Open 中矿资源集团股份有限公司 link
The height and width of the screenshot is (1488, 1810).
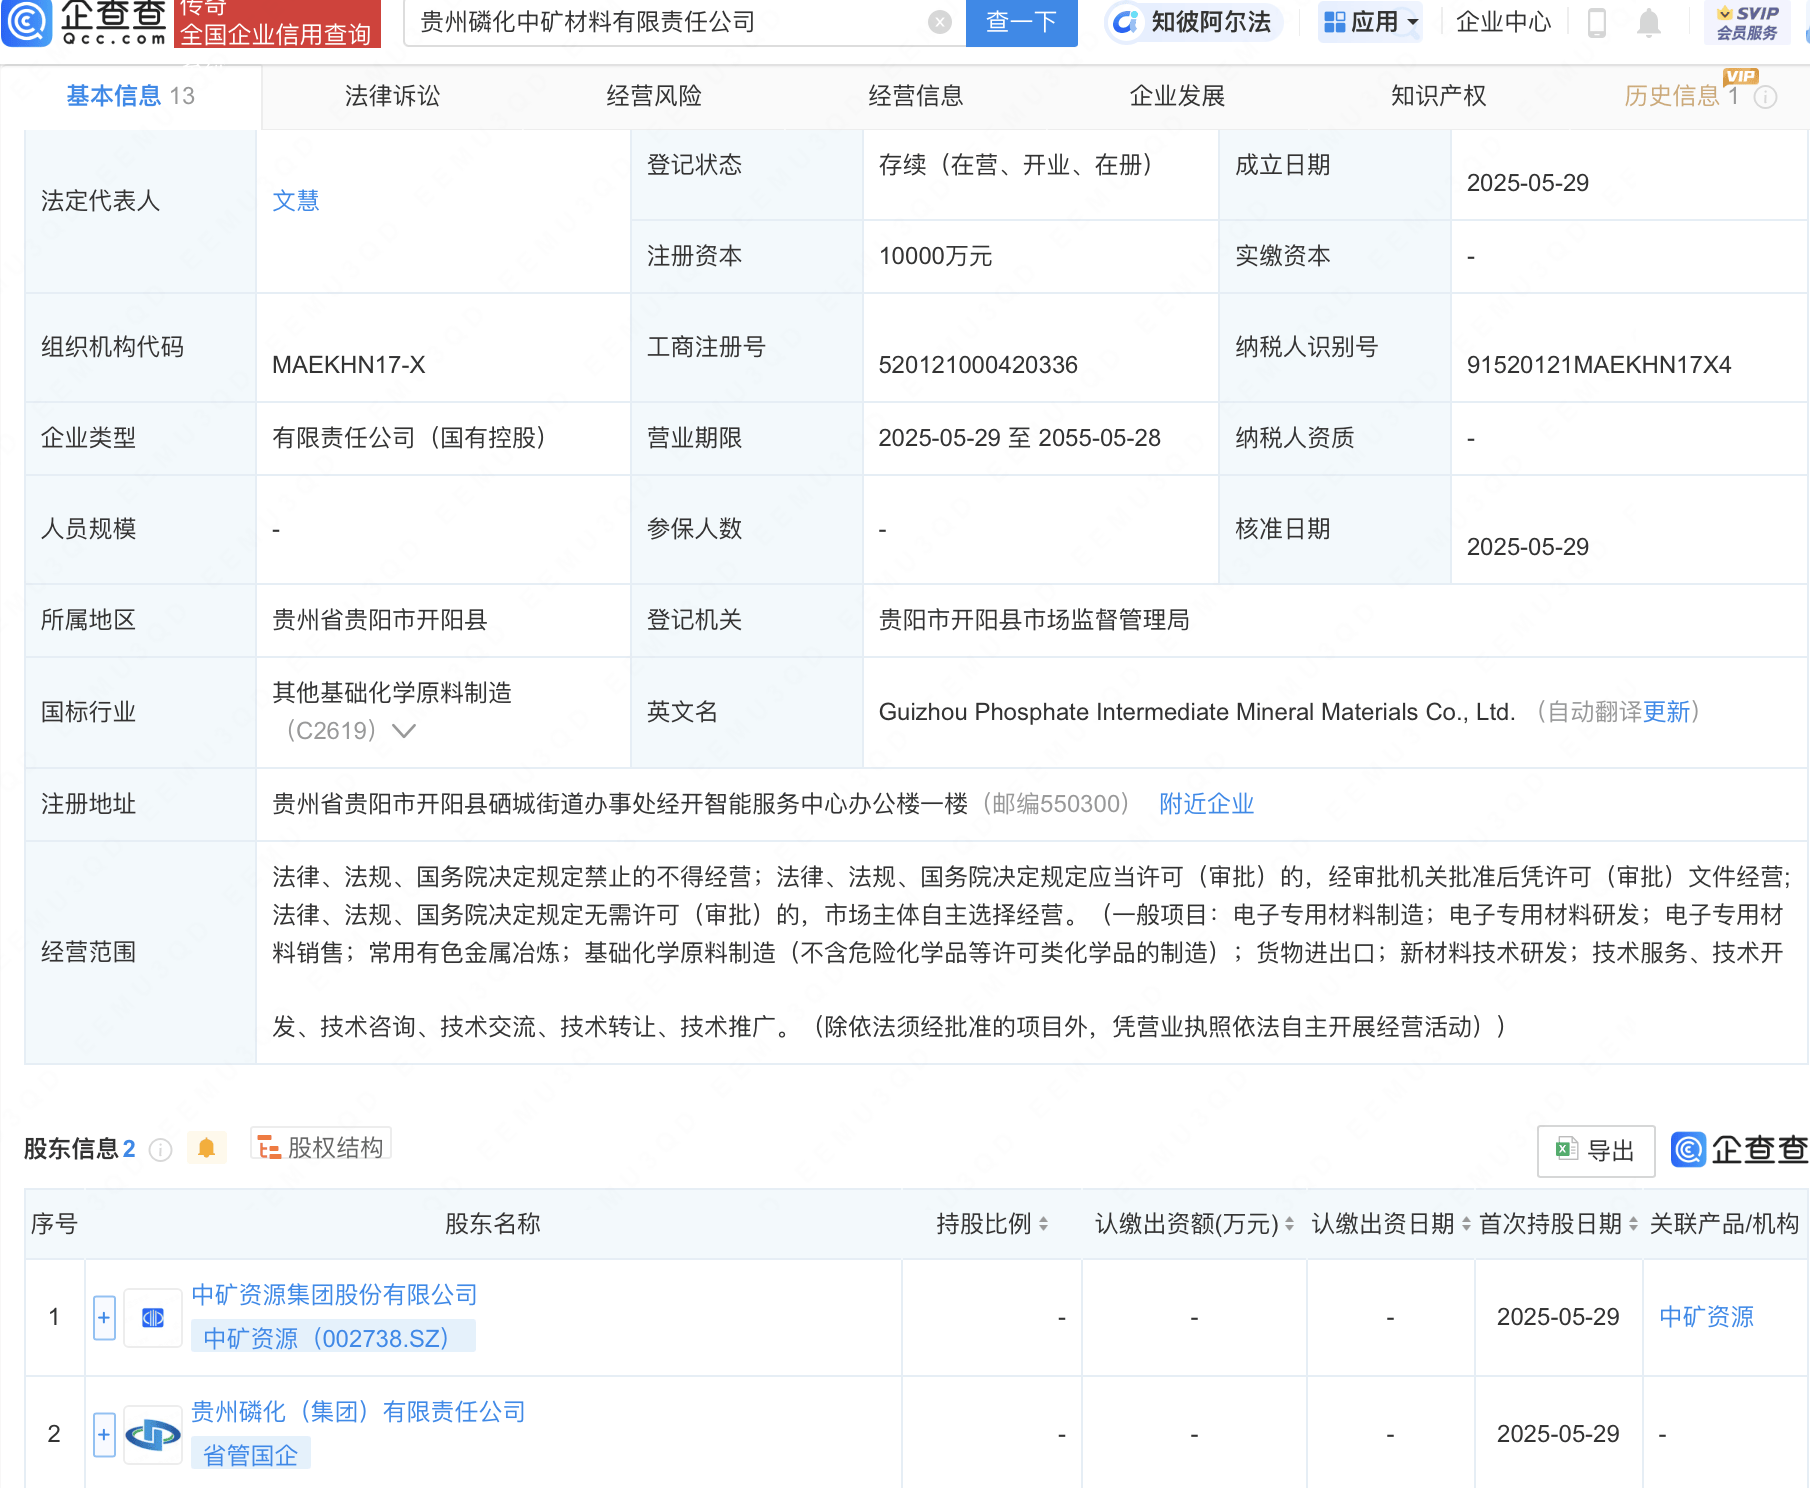tap(334, 1295)
